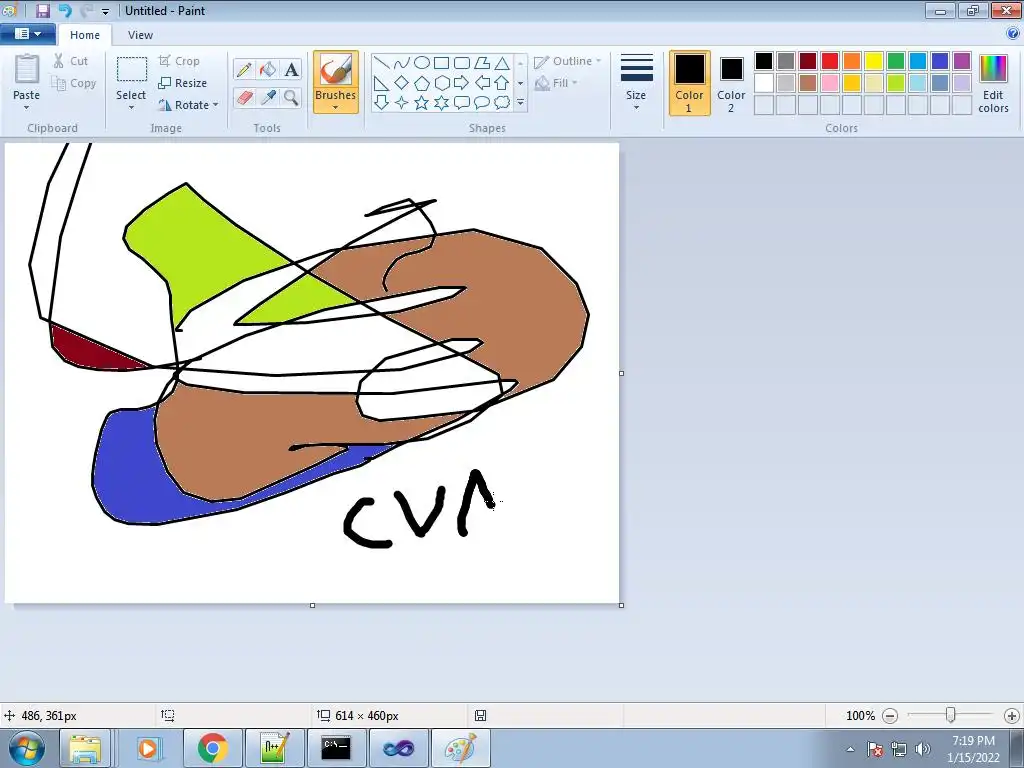The height and width of the screenshot is (768, 1024).
Task: Choose the Line shape
Action: 382,63
